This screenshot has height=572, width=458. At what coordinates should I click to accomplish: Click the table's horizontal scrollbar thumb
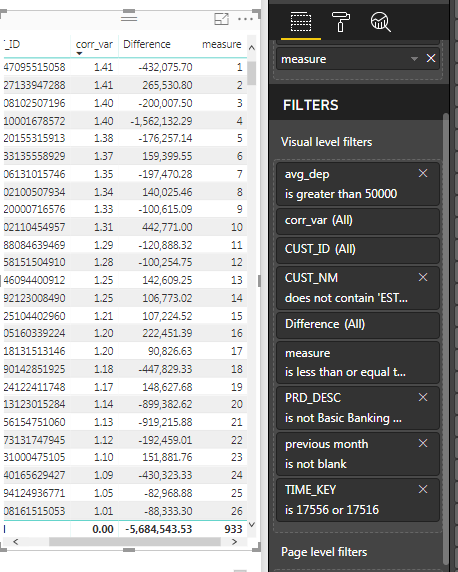click(135, 542)
